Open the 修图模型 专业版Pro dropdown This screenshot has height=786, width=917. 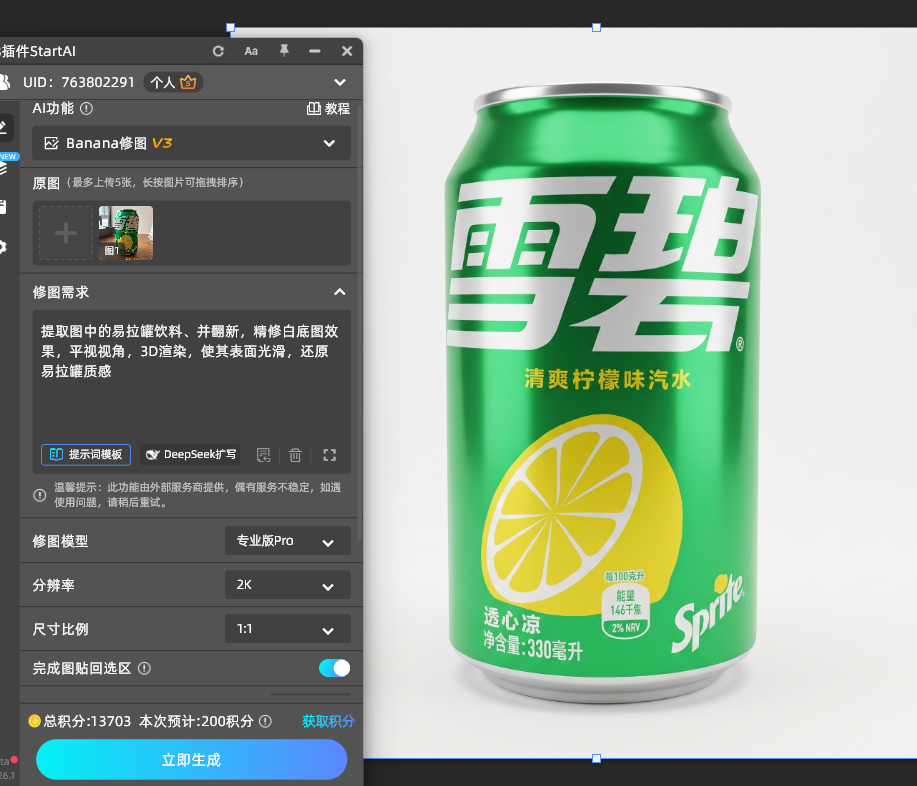point(288,541)
